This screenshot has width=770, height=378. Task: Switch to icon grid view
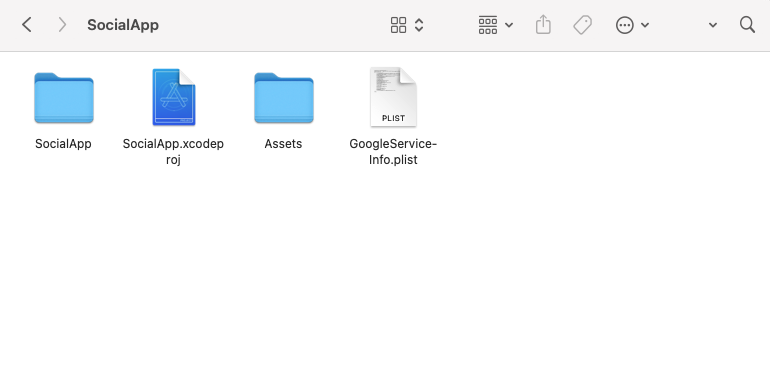398,25
